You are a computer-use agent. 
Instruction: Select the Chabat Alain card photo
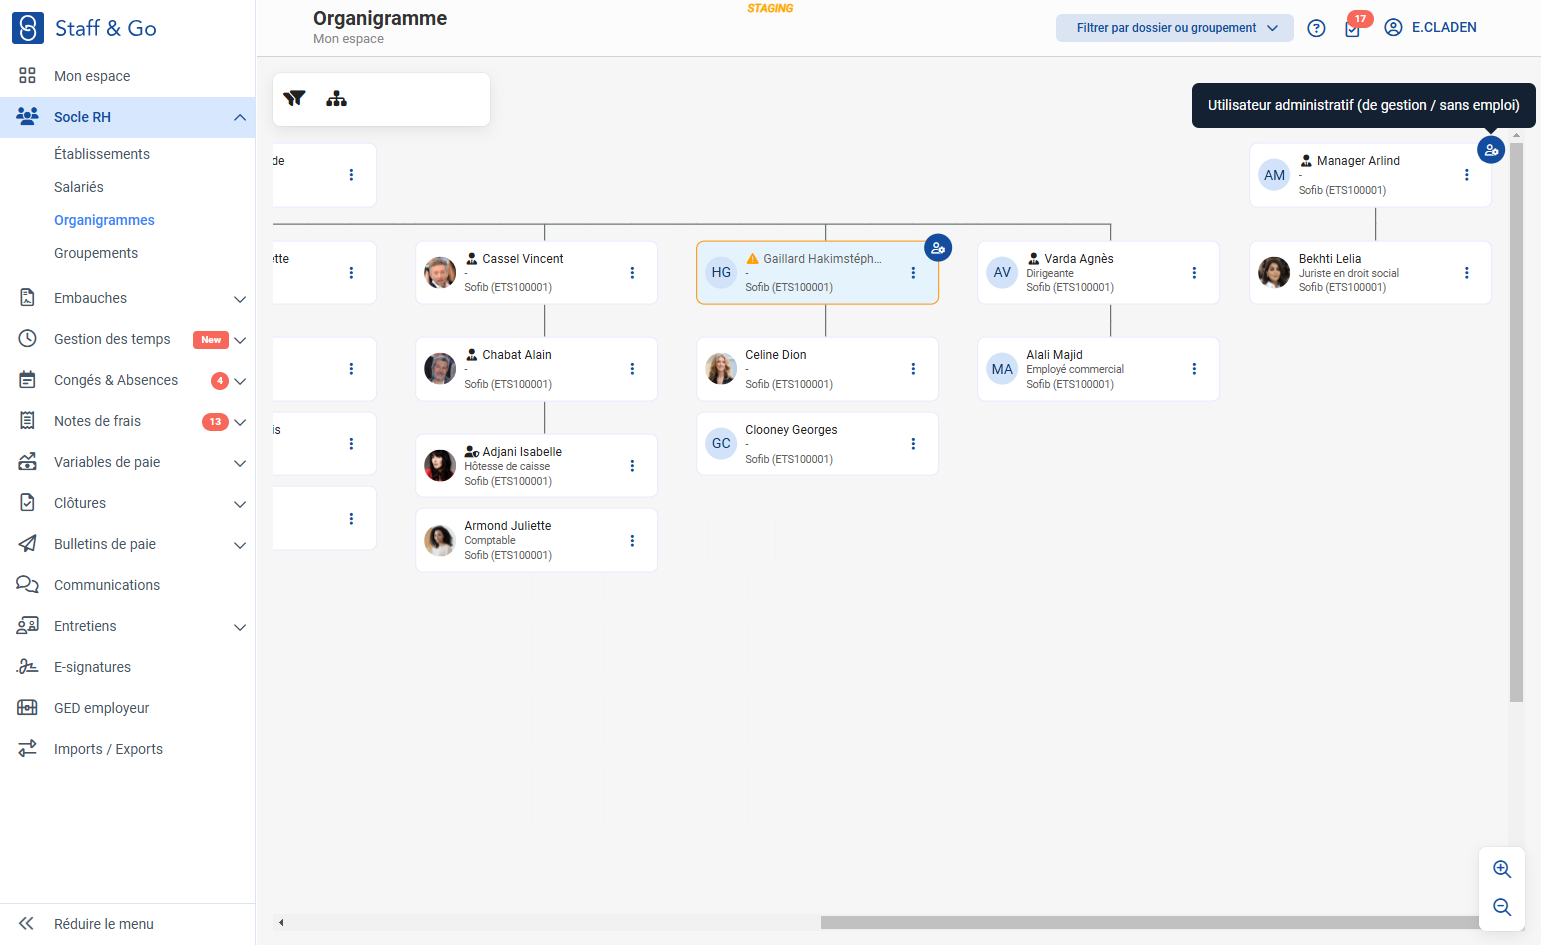click(440, 369)
